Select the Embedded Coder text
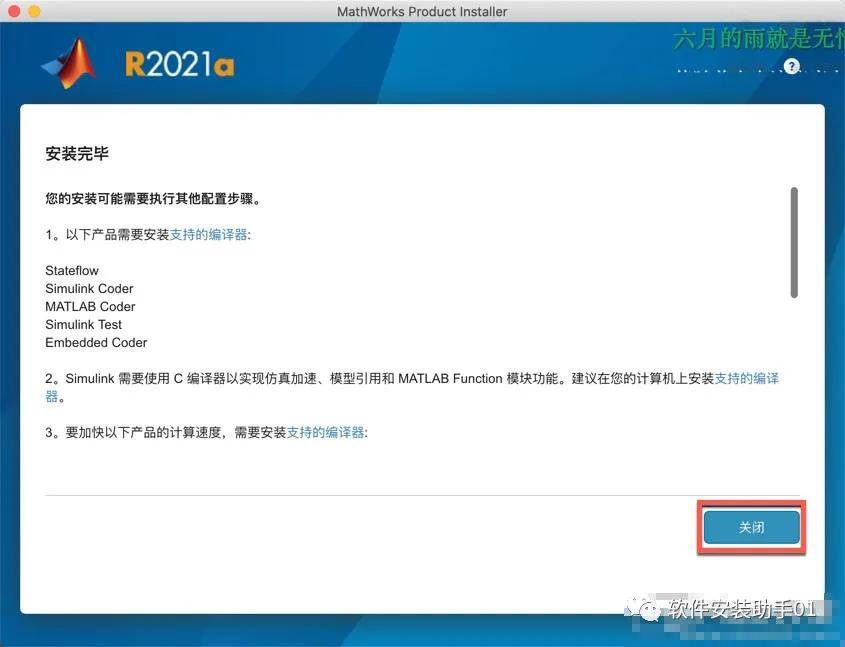The height and width of the screenshot is (647, 845). point(96,343)
